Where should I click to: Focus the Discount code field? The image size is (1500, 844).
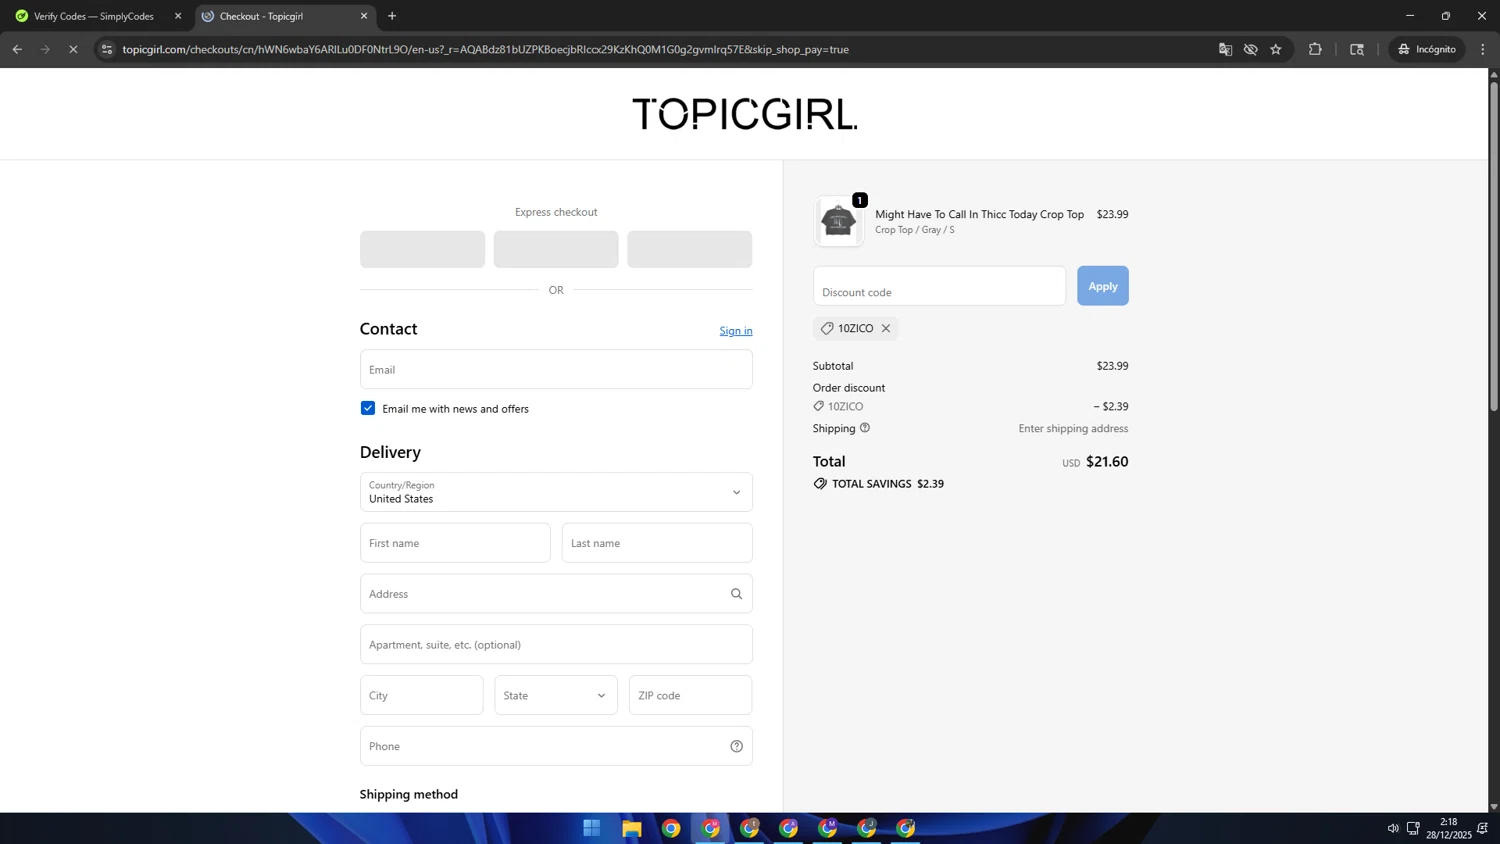click(x=939, y=286)
